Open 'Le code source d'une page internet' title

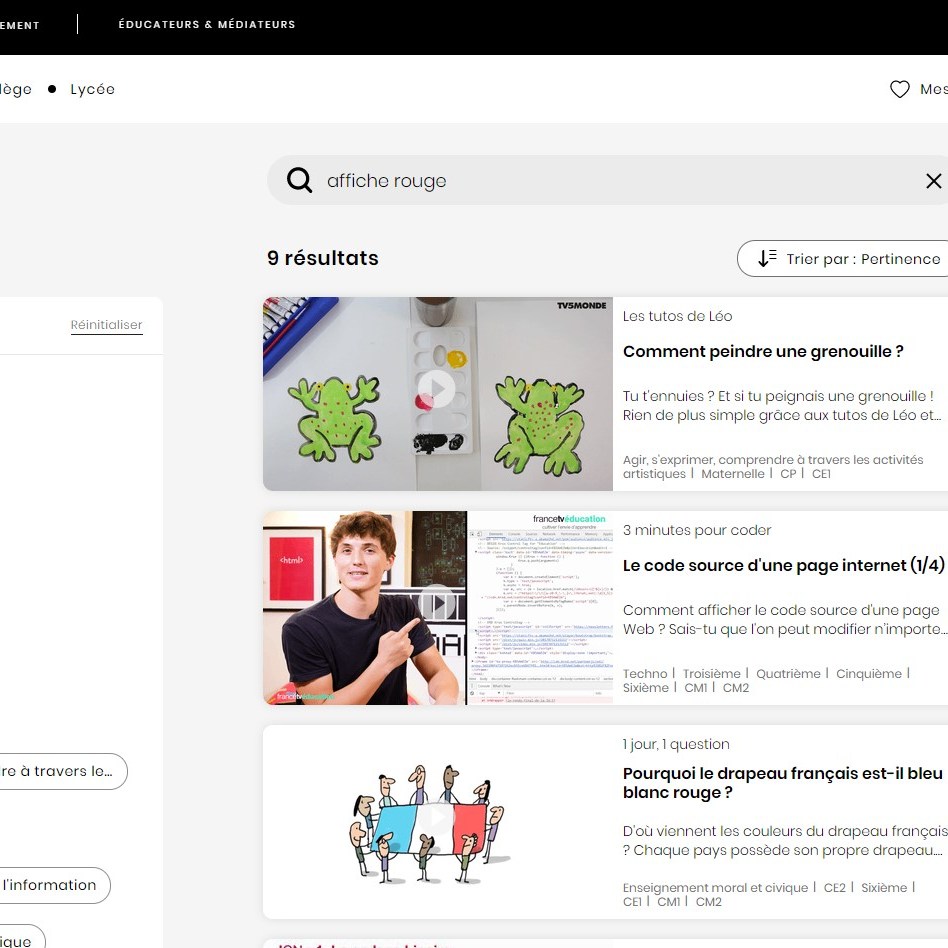coord(784,565)
